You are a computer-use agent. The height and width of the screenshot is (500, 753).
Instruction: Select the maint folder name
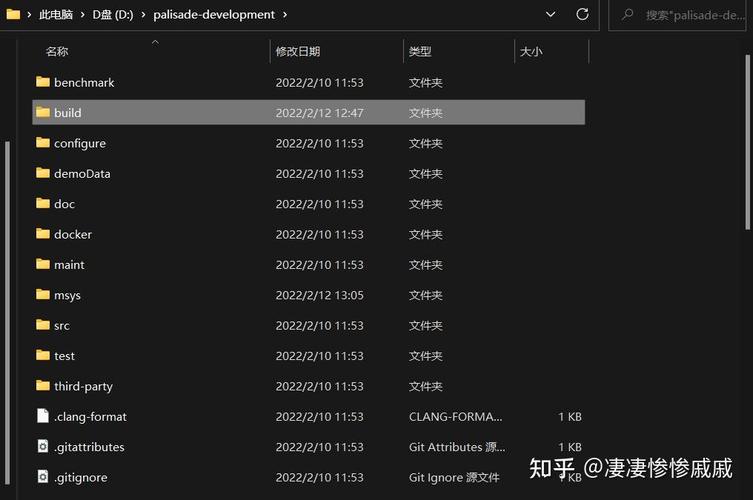pyautogui.click(x=69, y=265)
